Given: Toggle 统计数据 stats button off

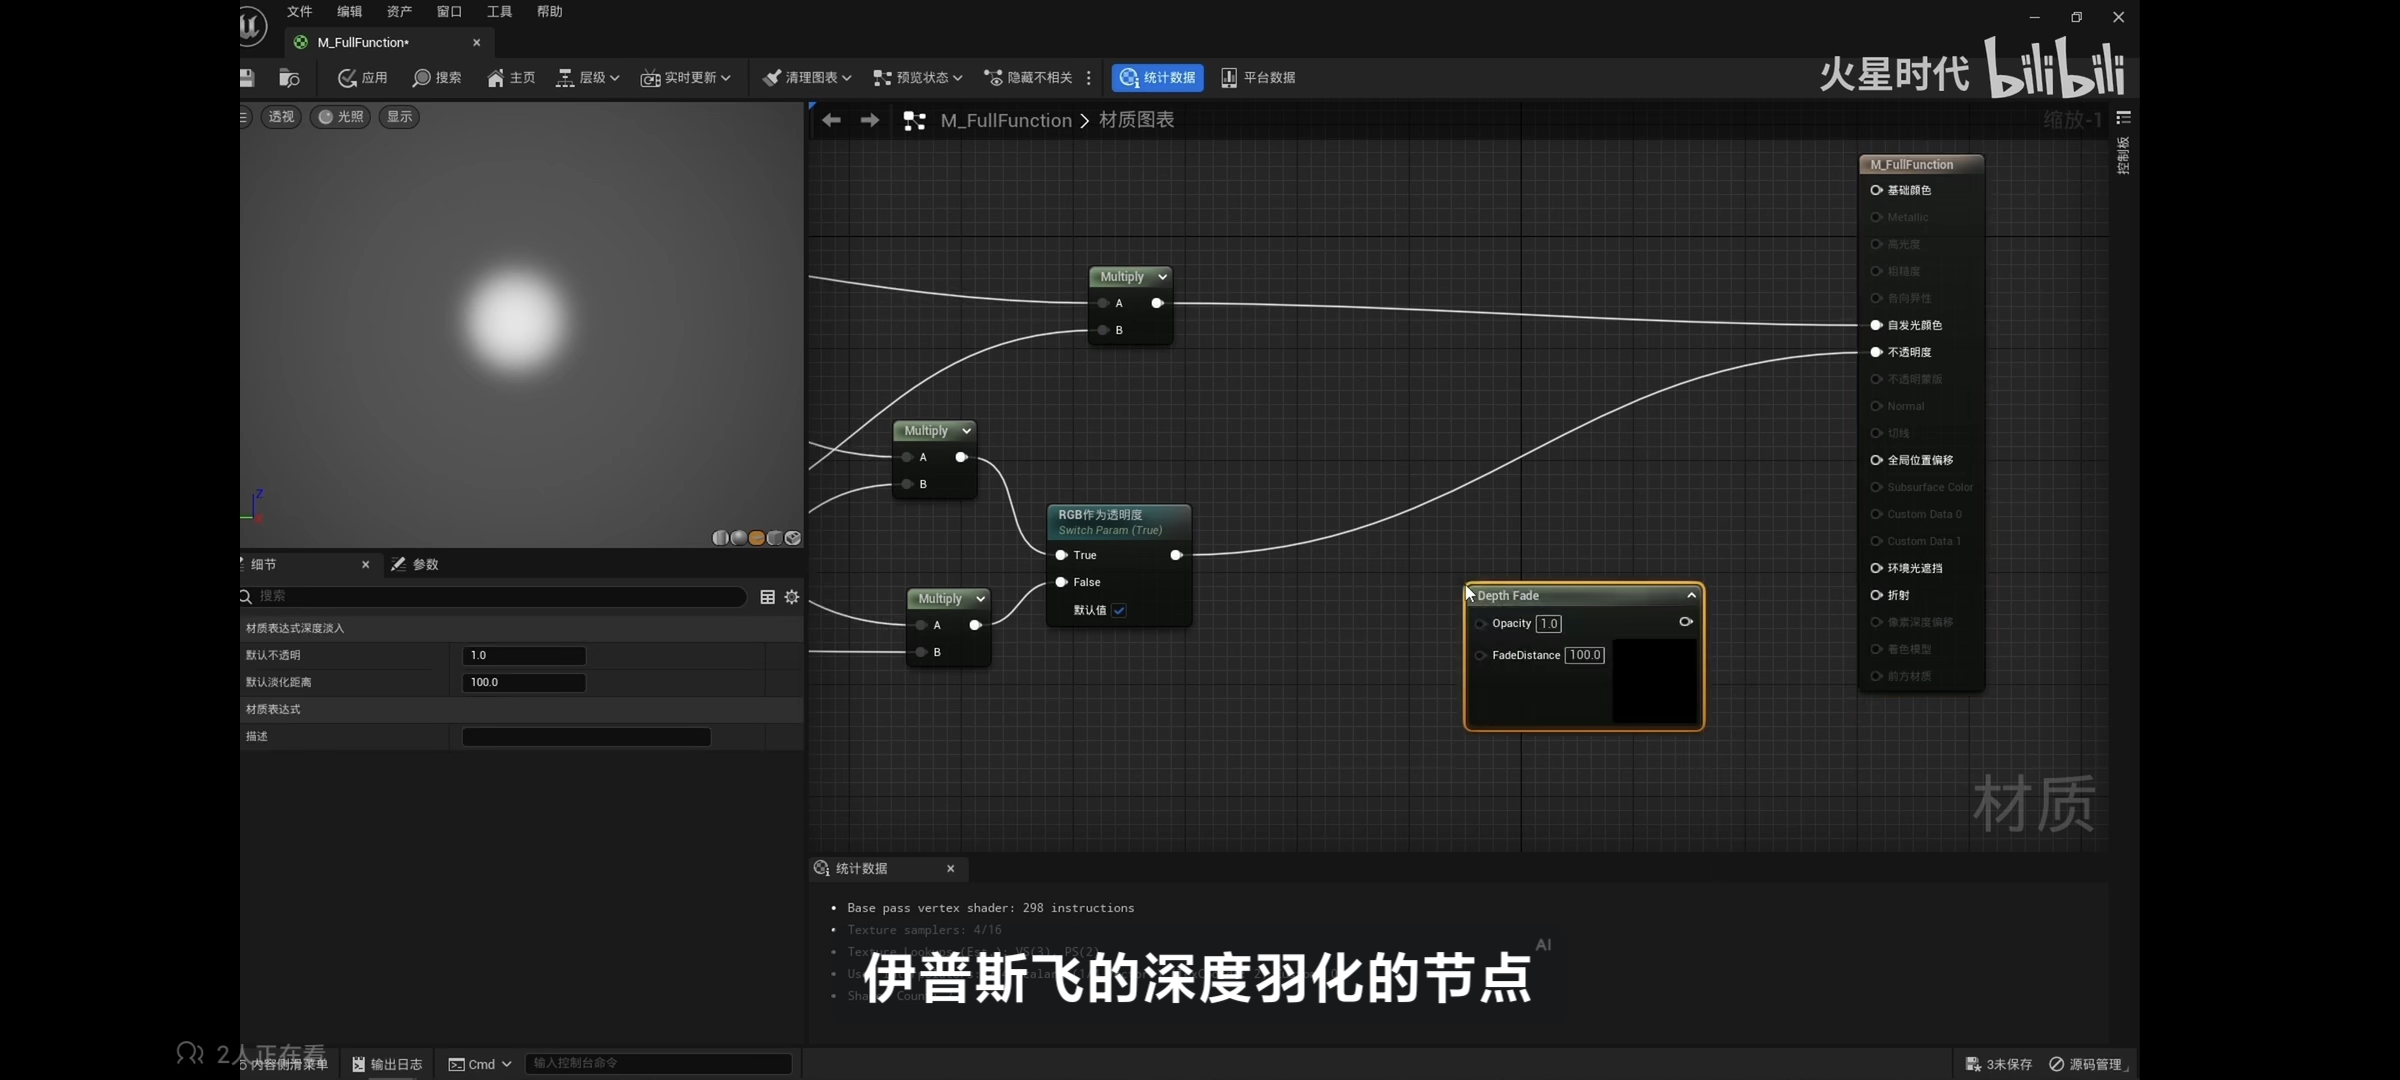Looking at the screenshot, I should (1157, 78).
